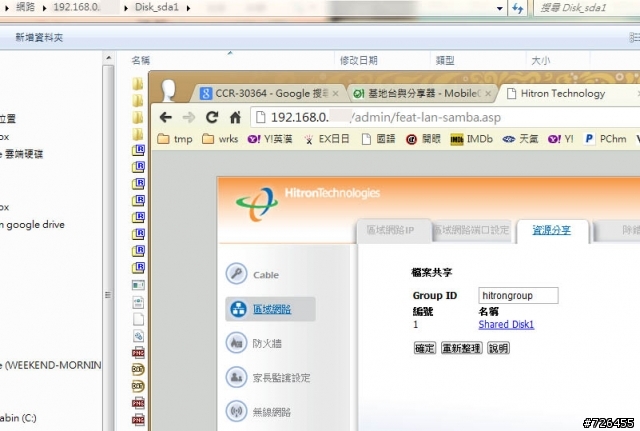640x431 pixels.
Task: Sort Explorer files by 名稱 column
Action: [141, 60]
